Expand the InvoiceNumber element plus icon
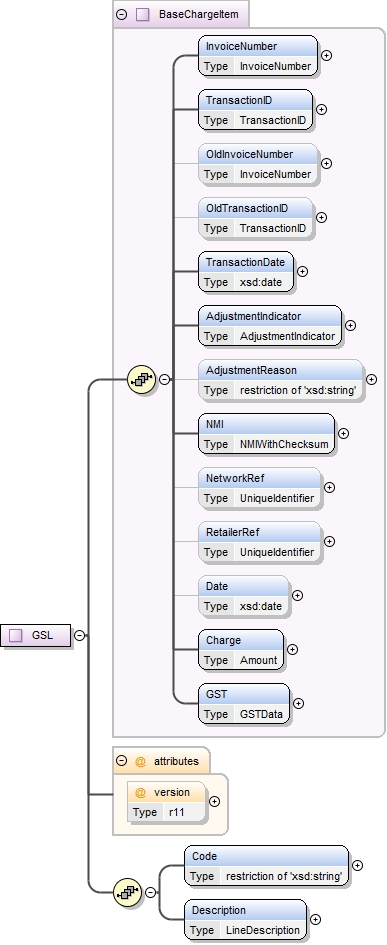This screenshot has width=387, height=945. pyautogui.click(x=326, y=55)
